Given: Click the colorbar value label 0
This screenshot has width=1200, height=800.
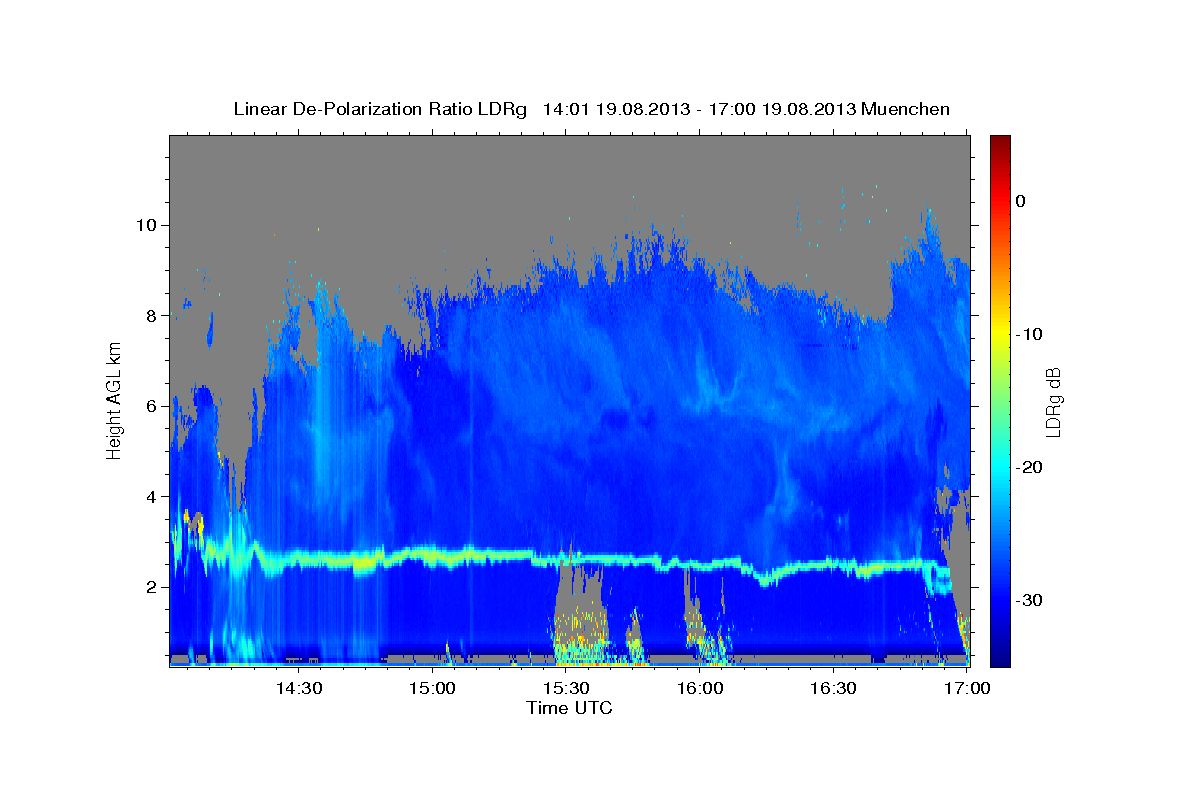Looking at the screenshot, I should pyautogui.click(x=1021, y=201).
